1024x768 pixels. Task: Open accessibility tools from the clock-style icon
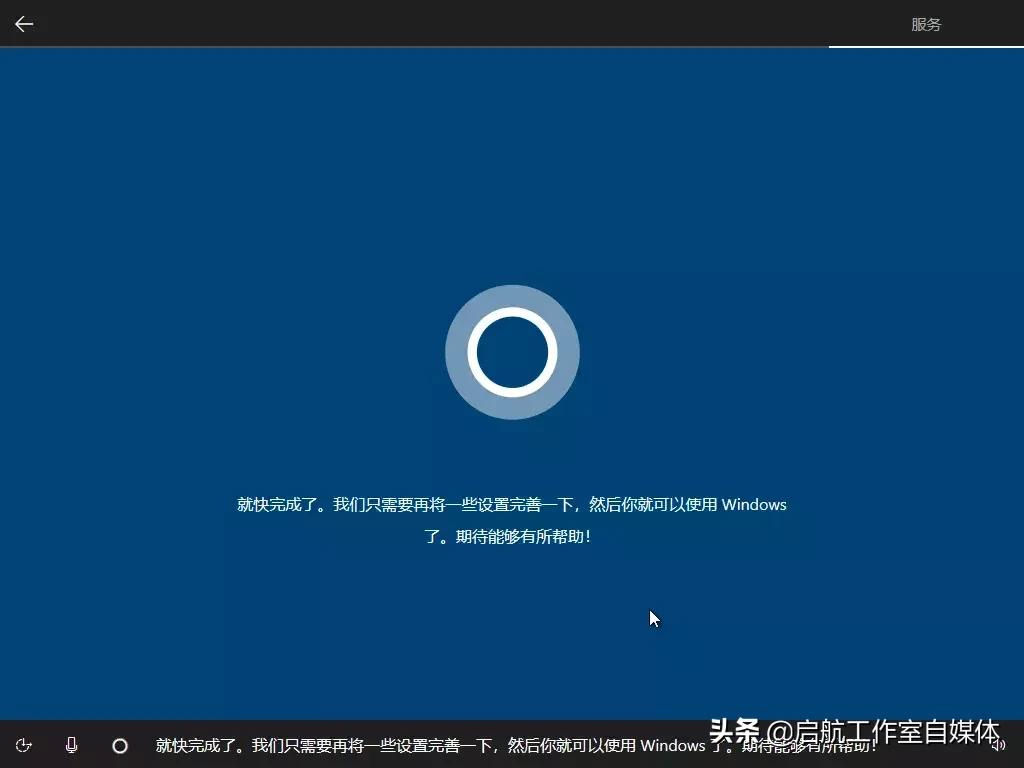[24, 745]
